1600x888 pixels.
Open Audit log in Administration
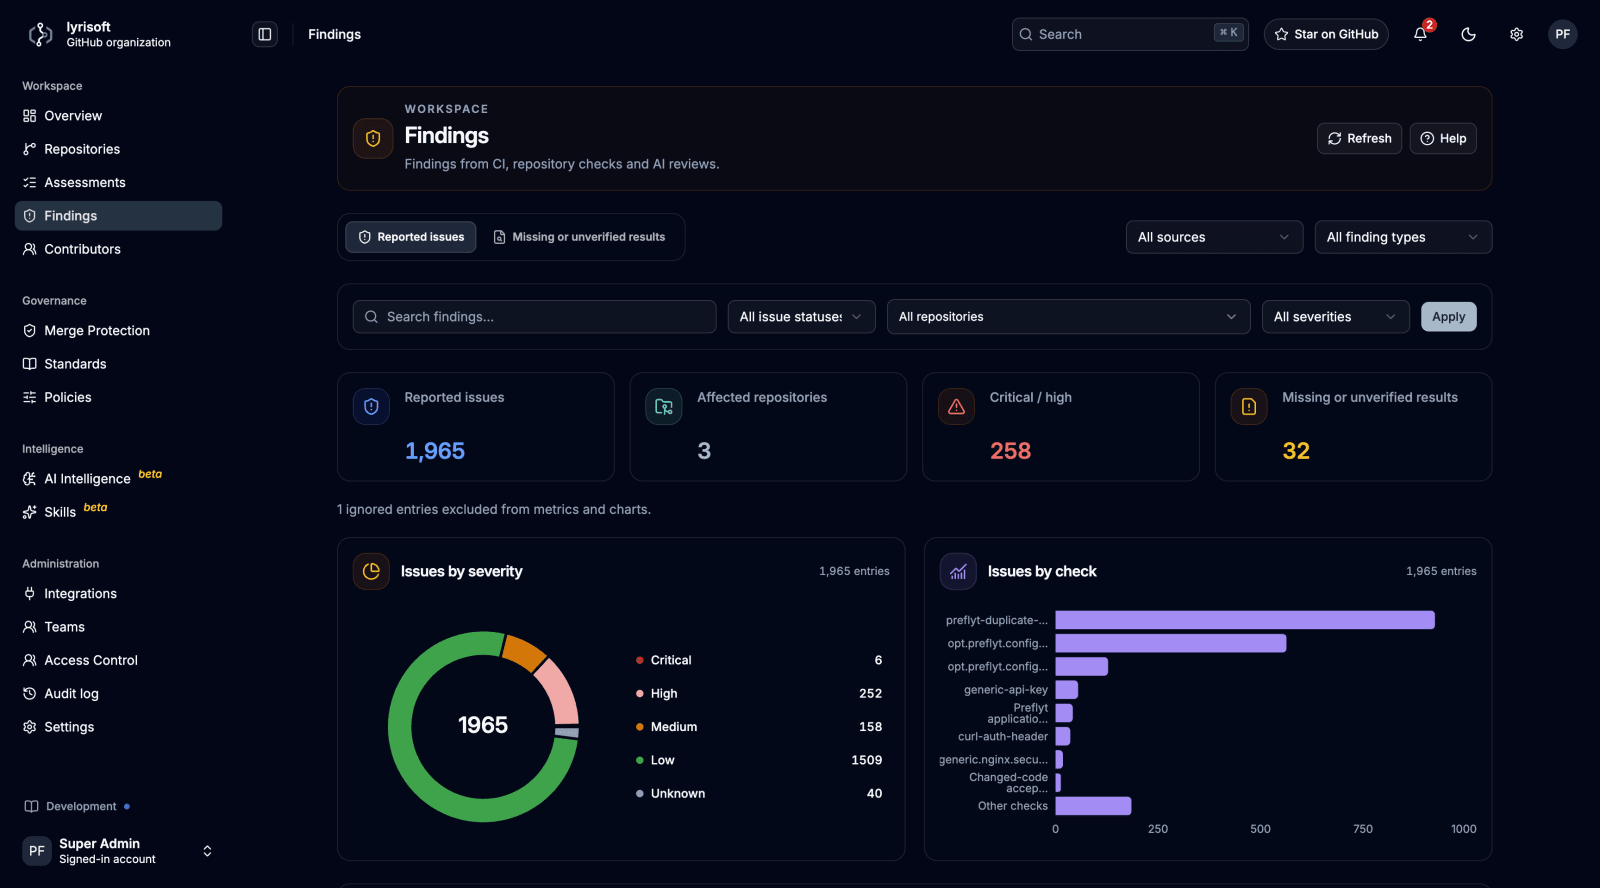click(118, 694)
